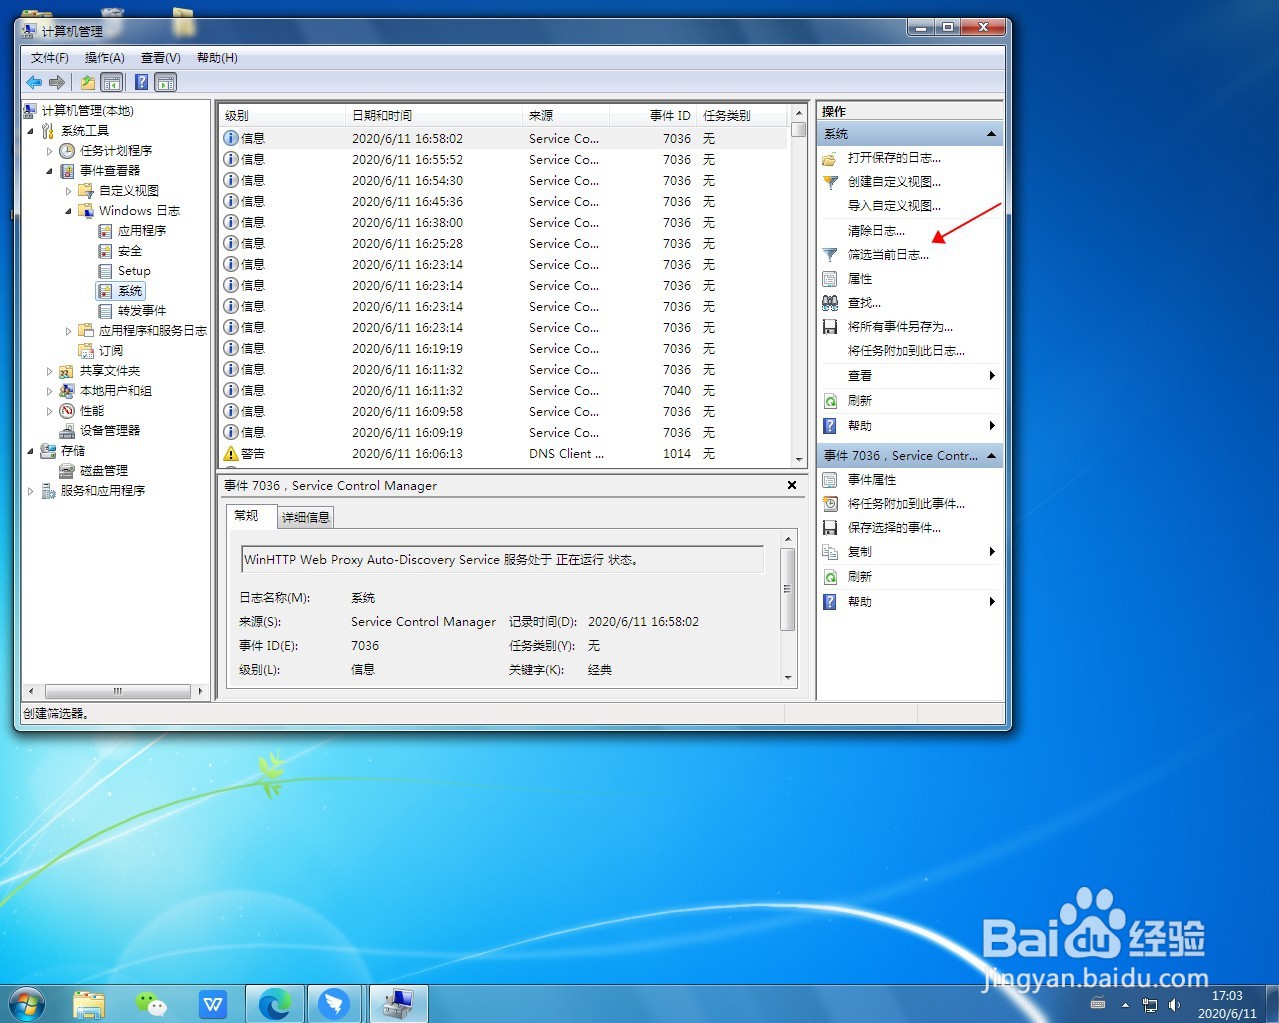
Task: Expand the 共享文件夹 tree node
Action: (49, 371)
